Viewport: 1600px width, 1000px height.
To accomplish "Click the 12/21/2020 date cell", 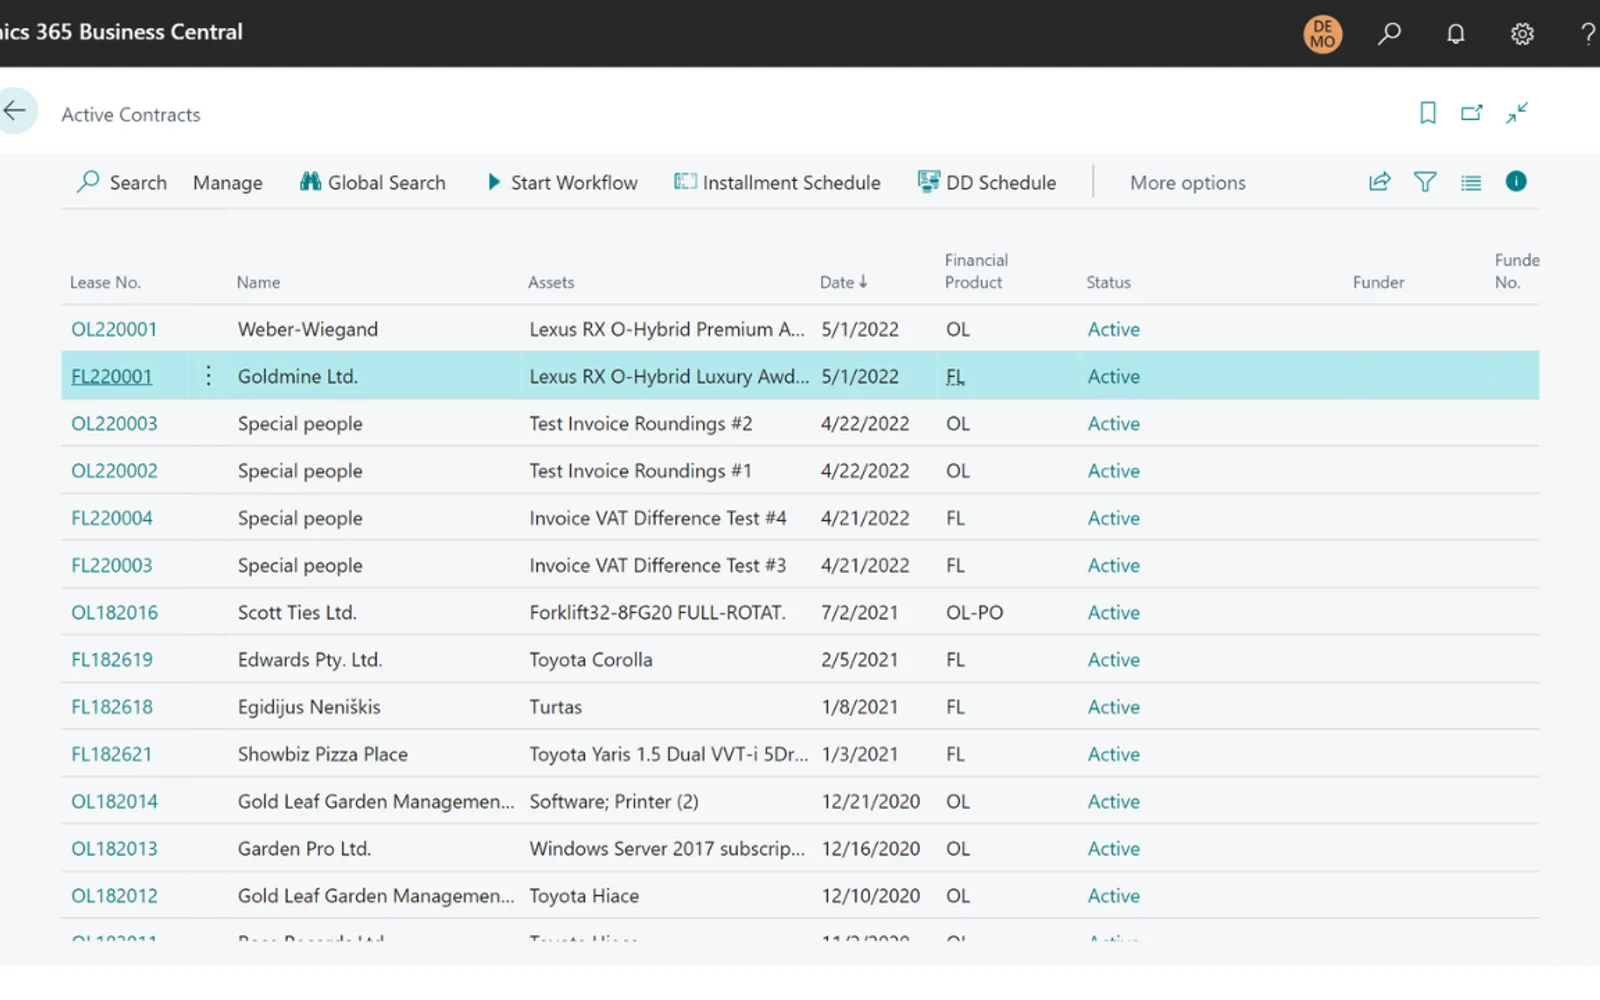I will pos(870,801).
